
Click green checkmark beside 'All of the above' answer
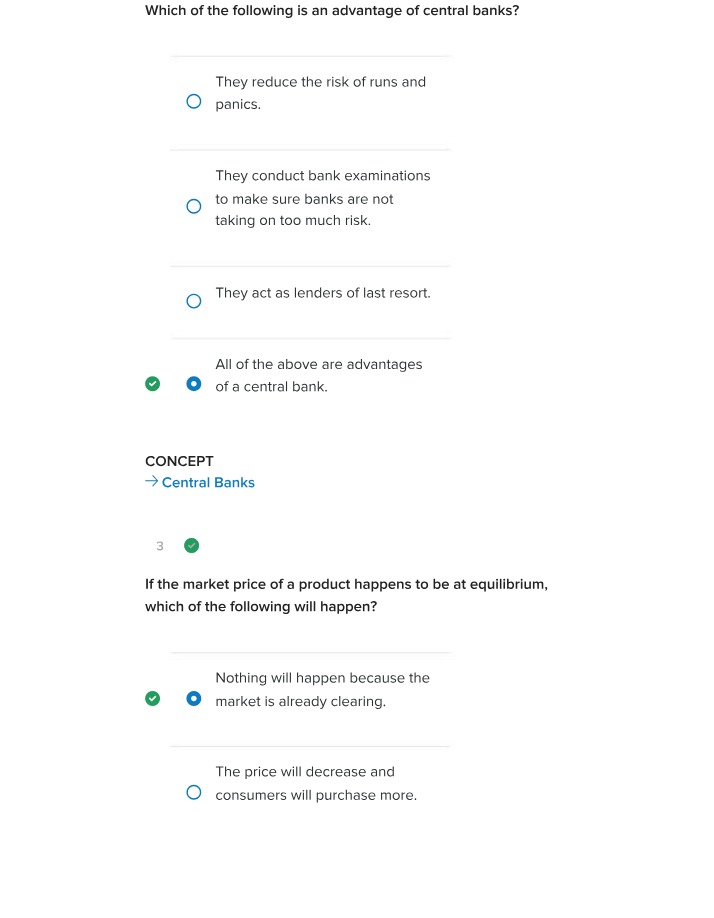152,383
